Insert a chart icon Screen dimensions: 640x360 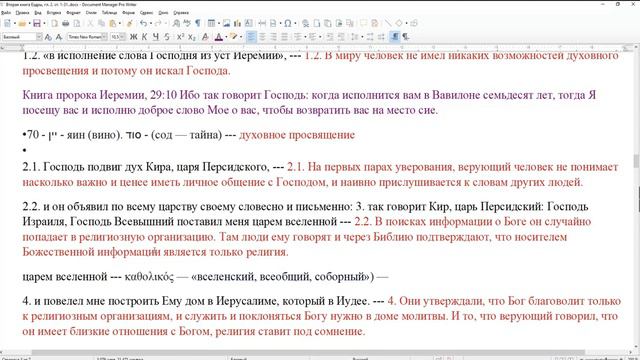(238, 23)
